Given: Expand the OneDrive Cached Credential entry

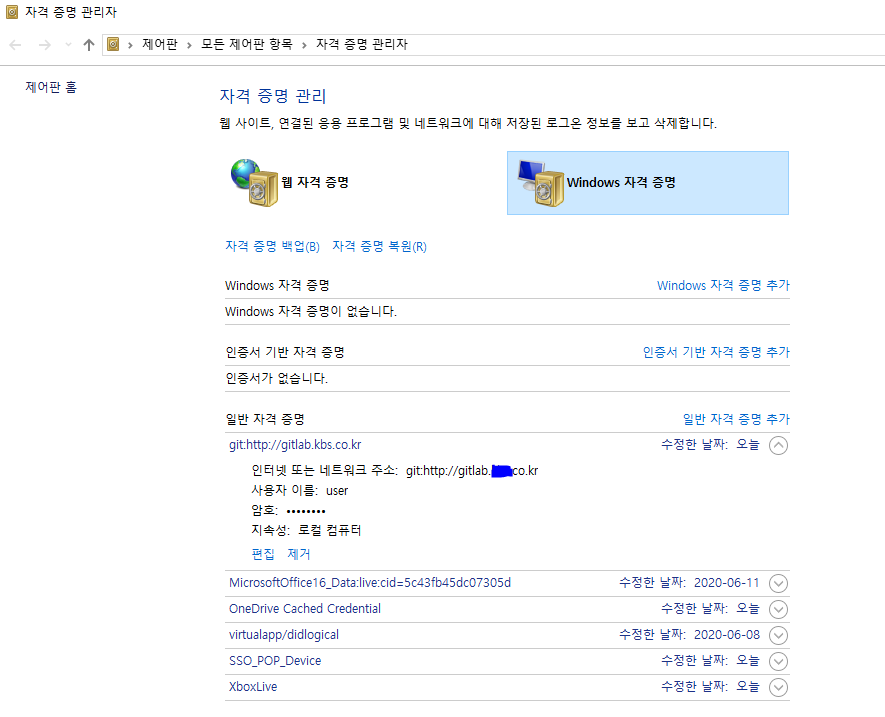Looking at the screenshot, I should pos(778,609).
